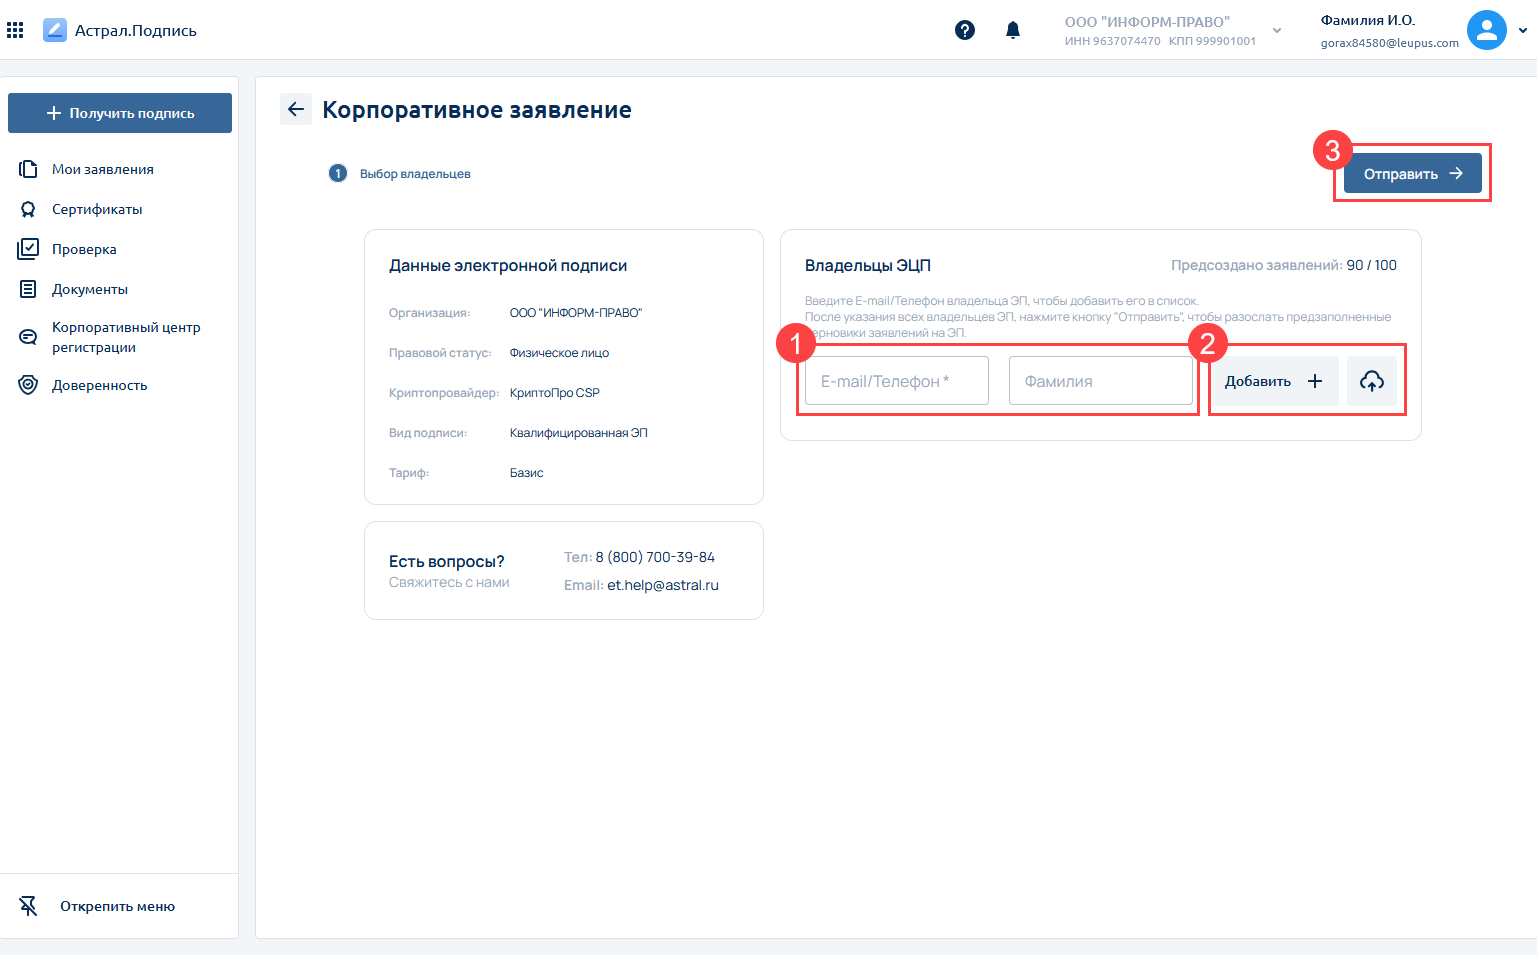Click the Тариф value Базис
The image size is (1537, 955).
pyautogui.click(x=527, y=473)
